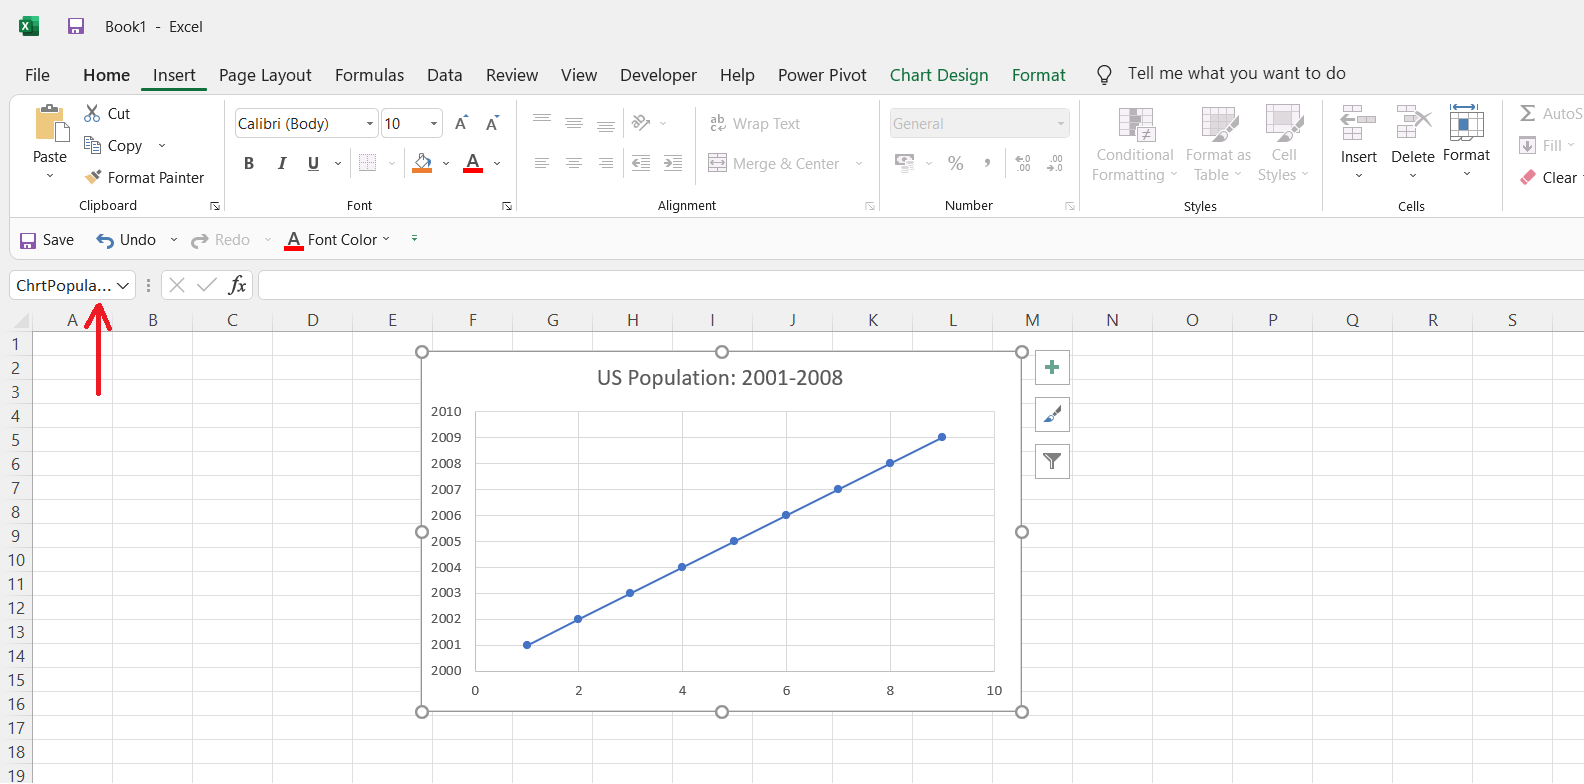
Task: Click the Format Painter brush
Action: [x=94, y=177]
